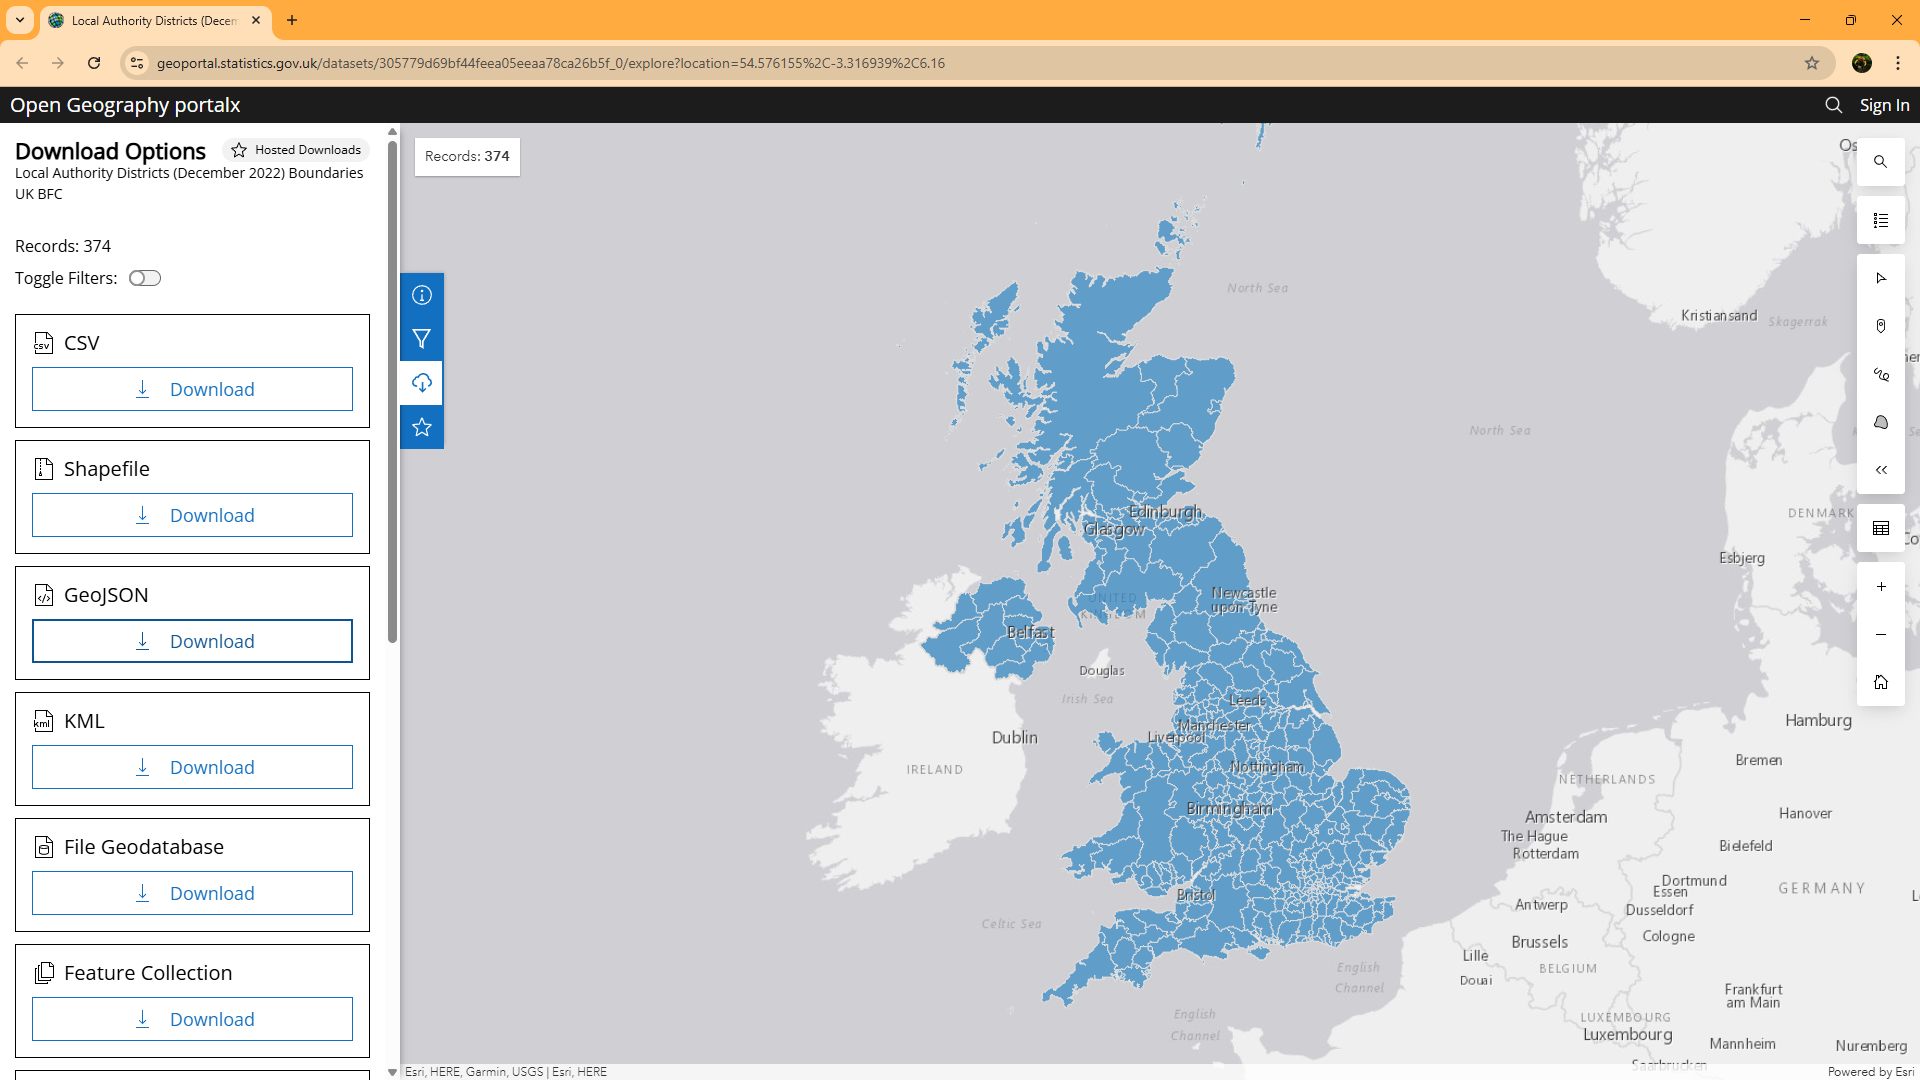Viewport: 1920px width, 1080px height.
Task: Open the map search tool
Action: [x=1880, y=162]
